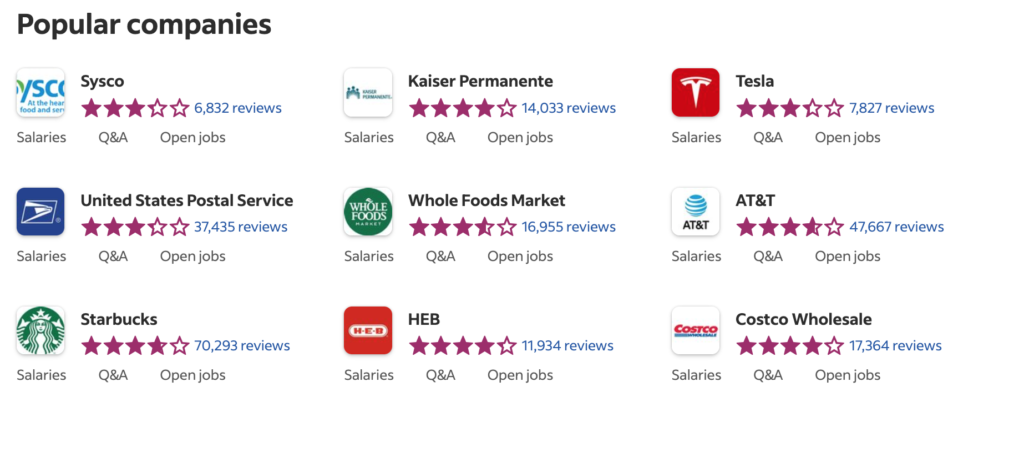
Task: Open the red HEB logo
Action: pos(368,331)
